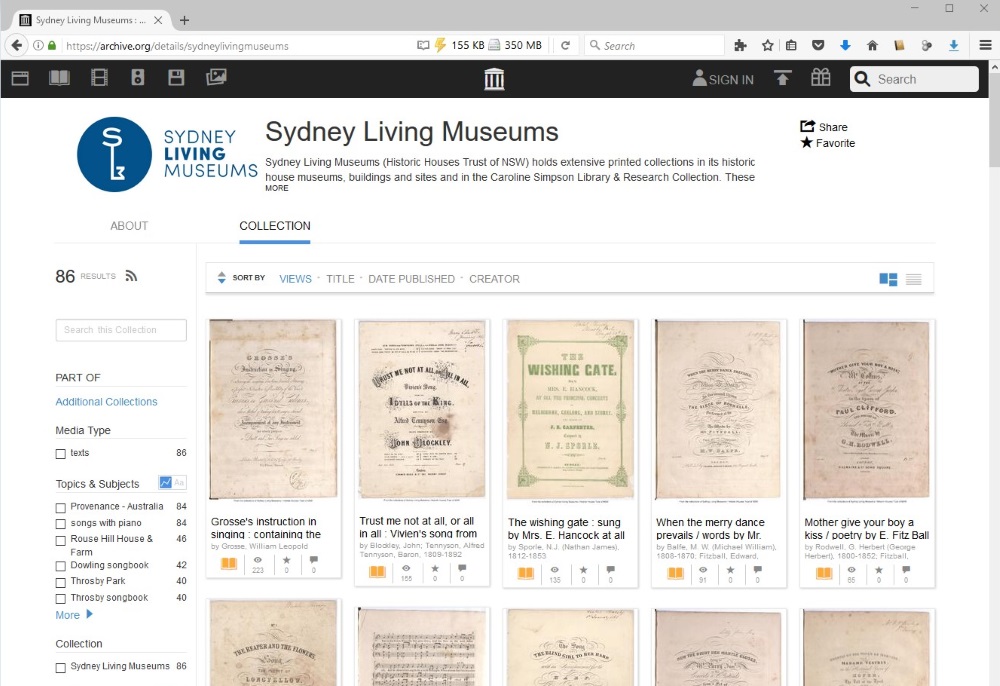Image resolution: width=1000 pixels, height=686 pixels.
Task: Click the RSS feed icon beside results
Action: click(x=131, y=276)
